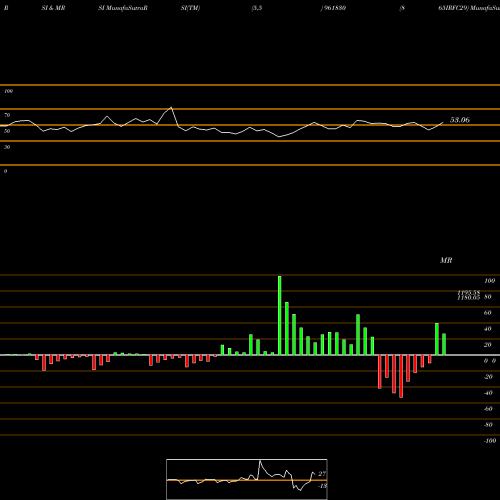Click the RSI axis label 100
This screenshot has width=500, height=500.
(8, 91)
